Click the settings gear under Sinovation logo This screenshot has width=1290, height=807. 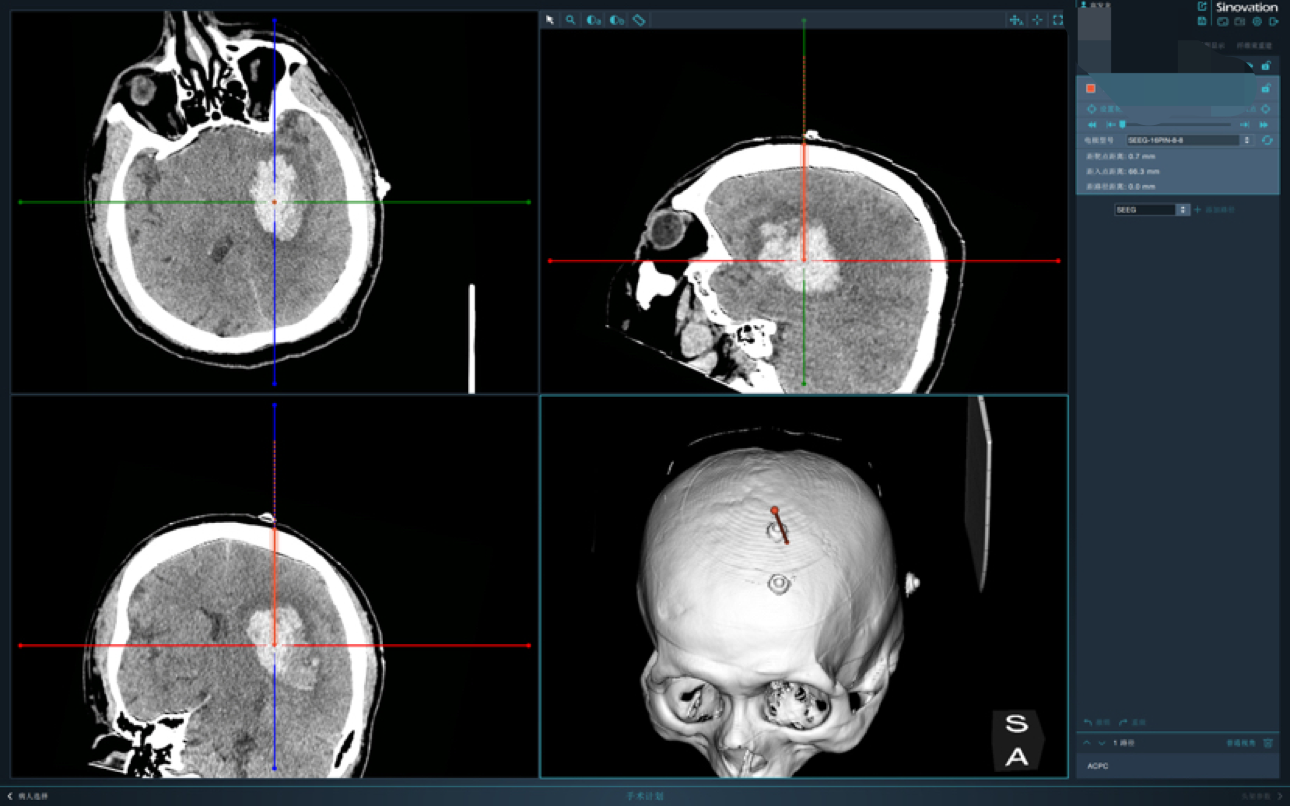tap(1256, 21)
